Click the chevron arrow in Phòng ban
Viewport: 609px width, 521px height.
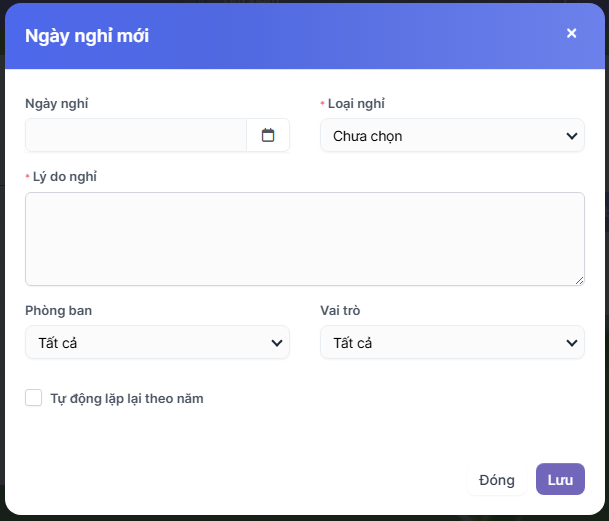point(277,343)
